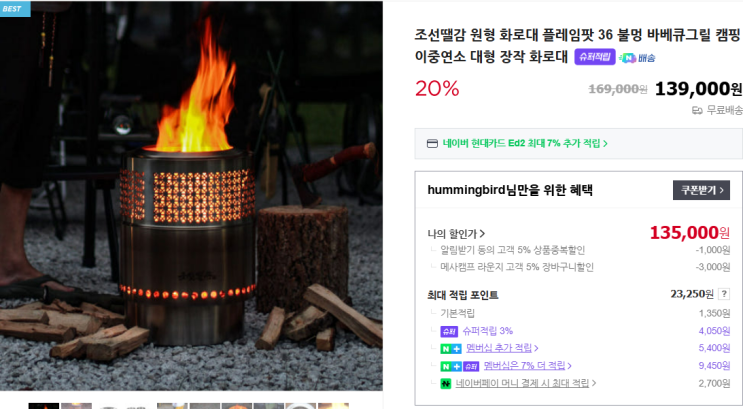This screenshot has height=409, width=743.
Task: Open 네이버 현대카드 Ed2 최대 7% 추가 적립 link
Action: tap(525, 143)
